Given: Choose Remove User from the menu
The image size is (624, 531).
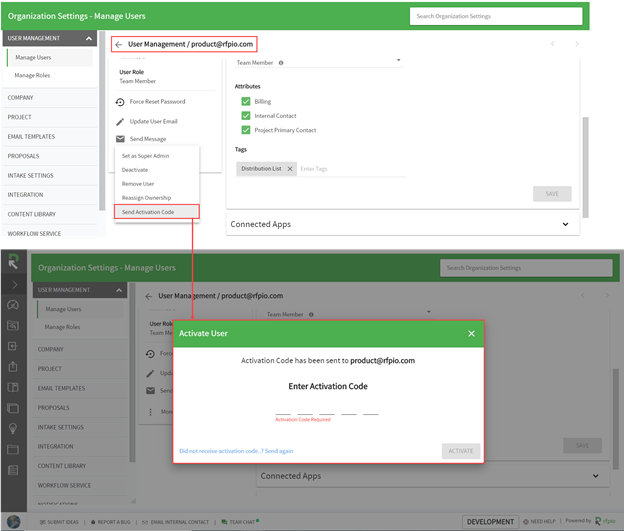Looking at the screenshot, I should pyautogui.click(x=157, y=184).
